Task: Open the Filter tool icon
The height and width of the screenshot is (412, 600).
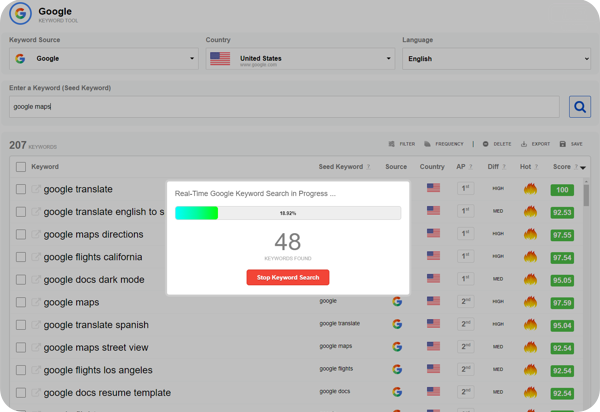Action: tap(391, 144)
